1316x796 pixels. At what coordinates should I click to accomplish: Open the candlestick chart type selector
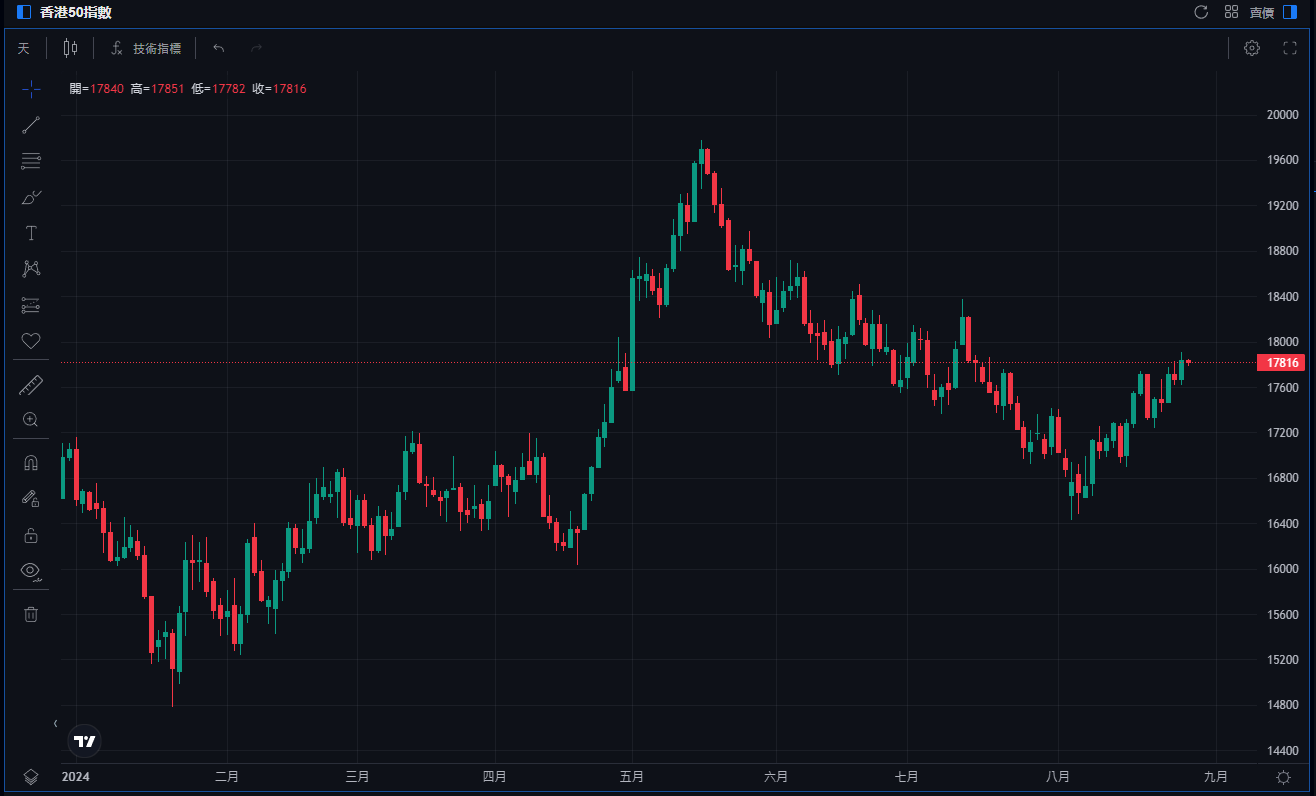(70, 48)
